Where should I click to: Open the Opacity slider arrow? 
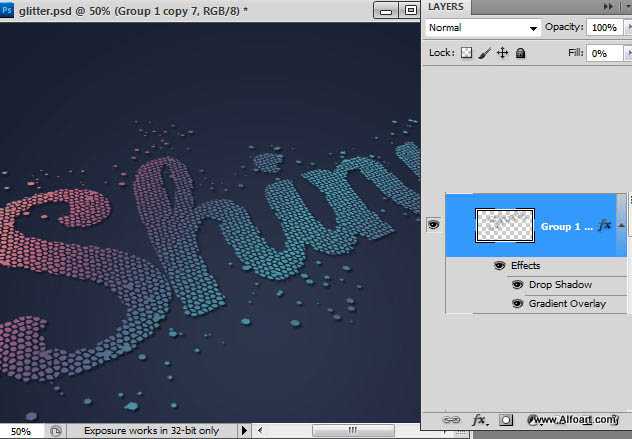[x=626, y=28]
